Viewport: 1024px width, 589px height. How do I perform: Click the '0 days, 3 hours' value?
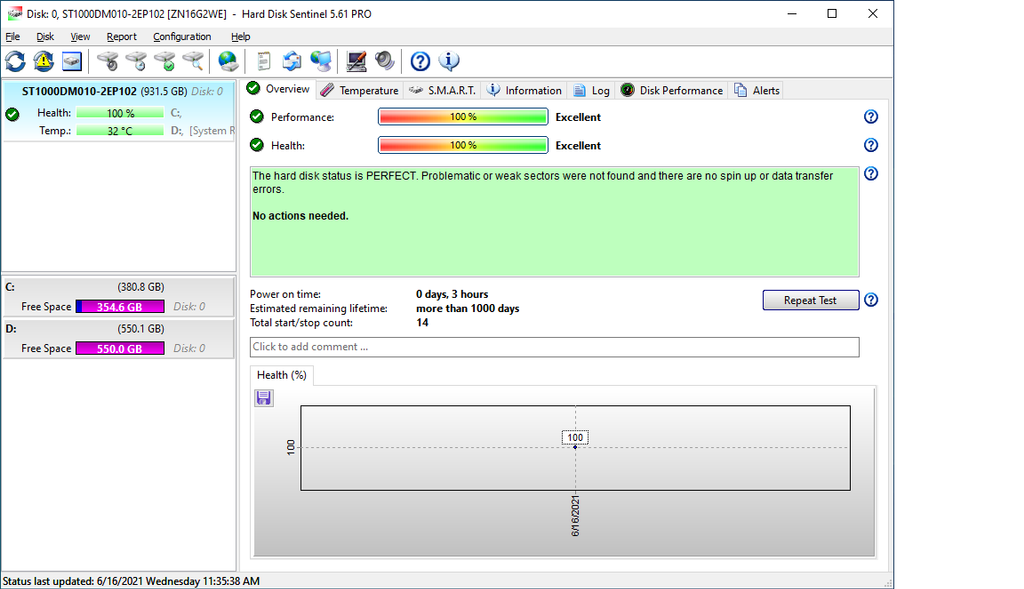coord(452,294)
